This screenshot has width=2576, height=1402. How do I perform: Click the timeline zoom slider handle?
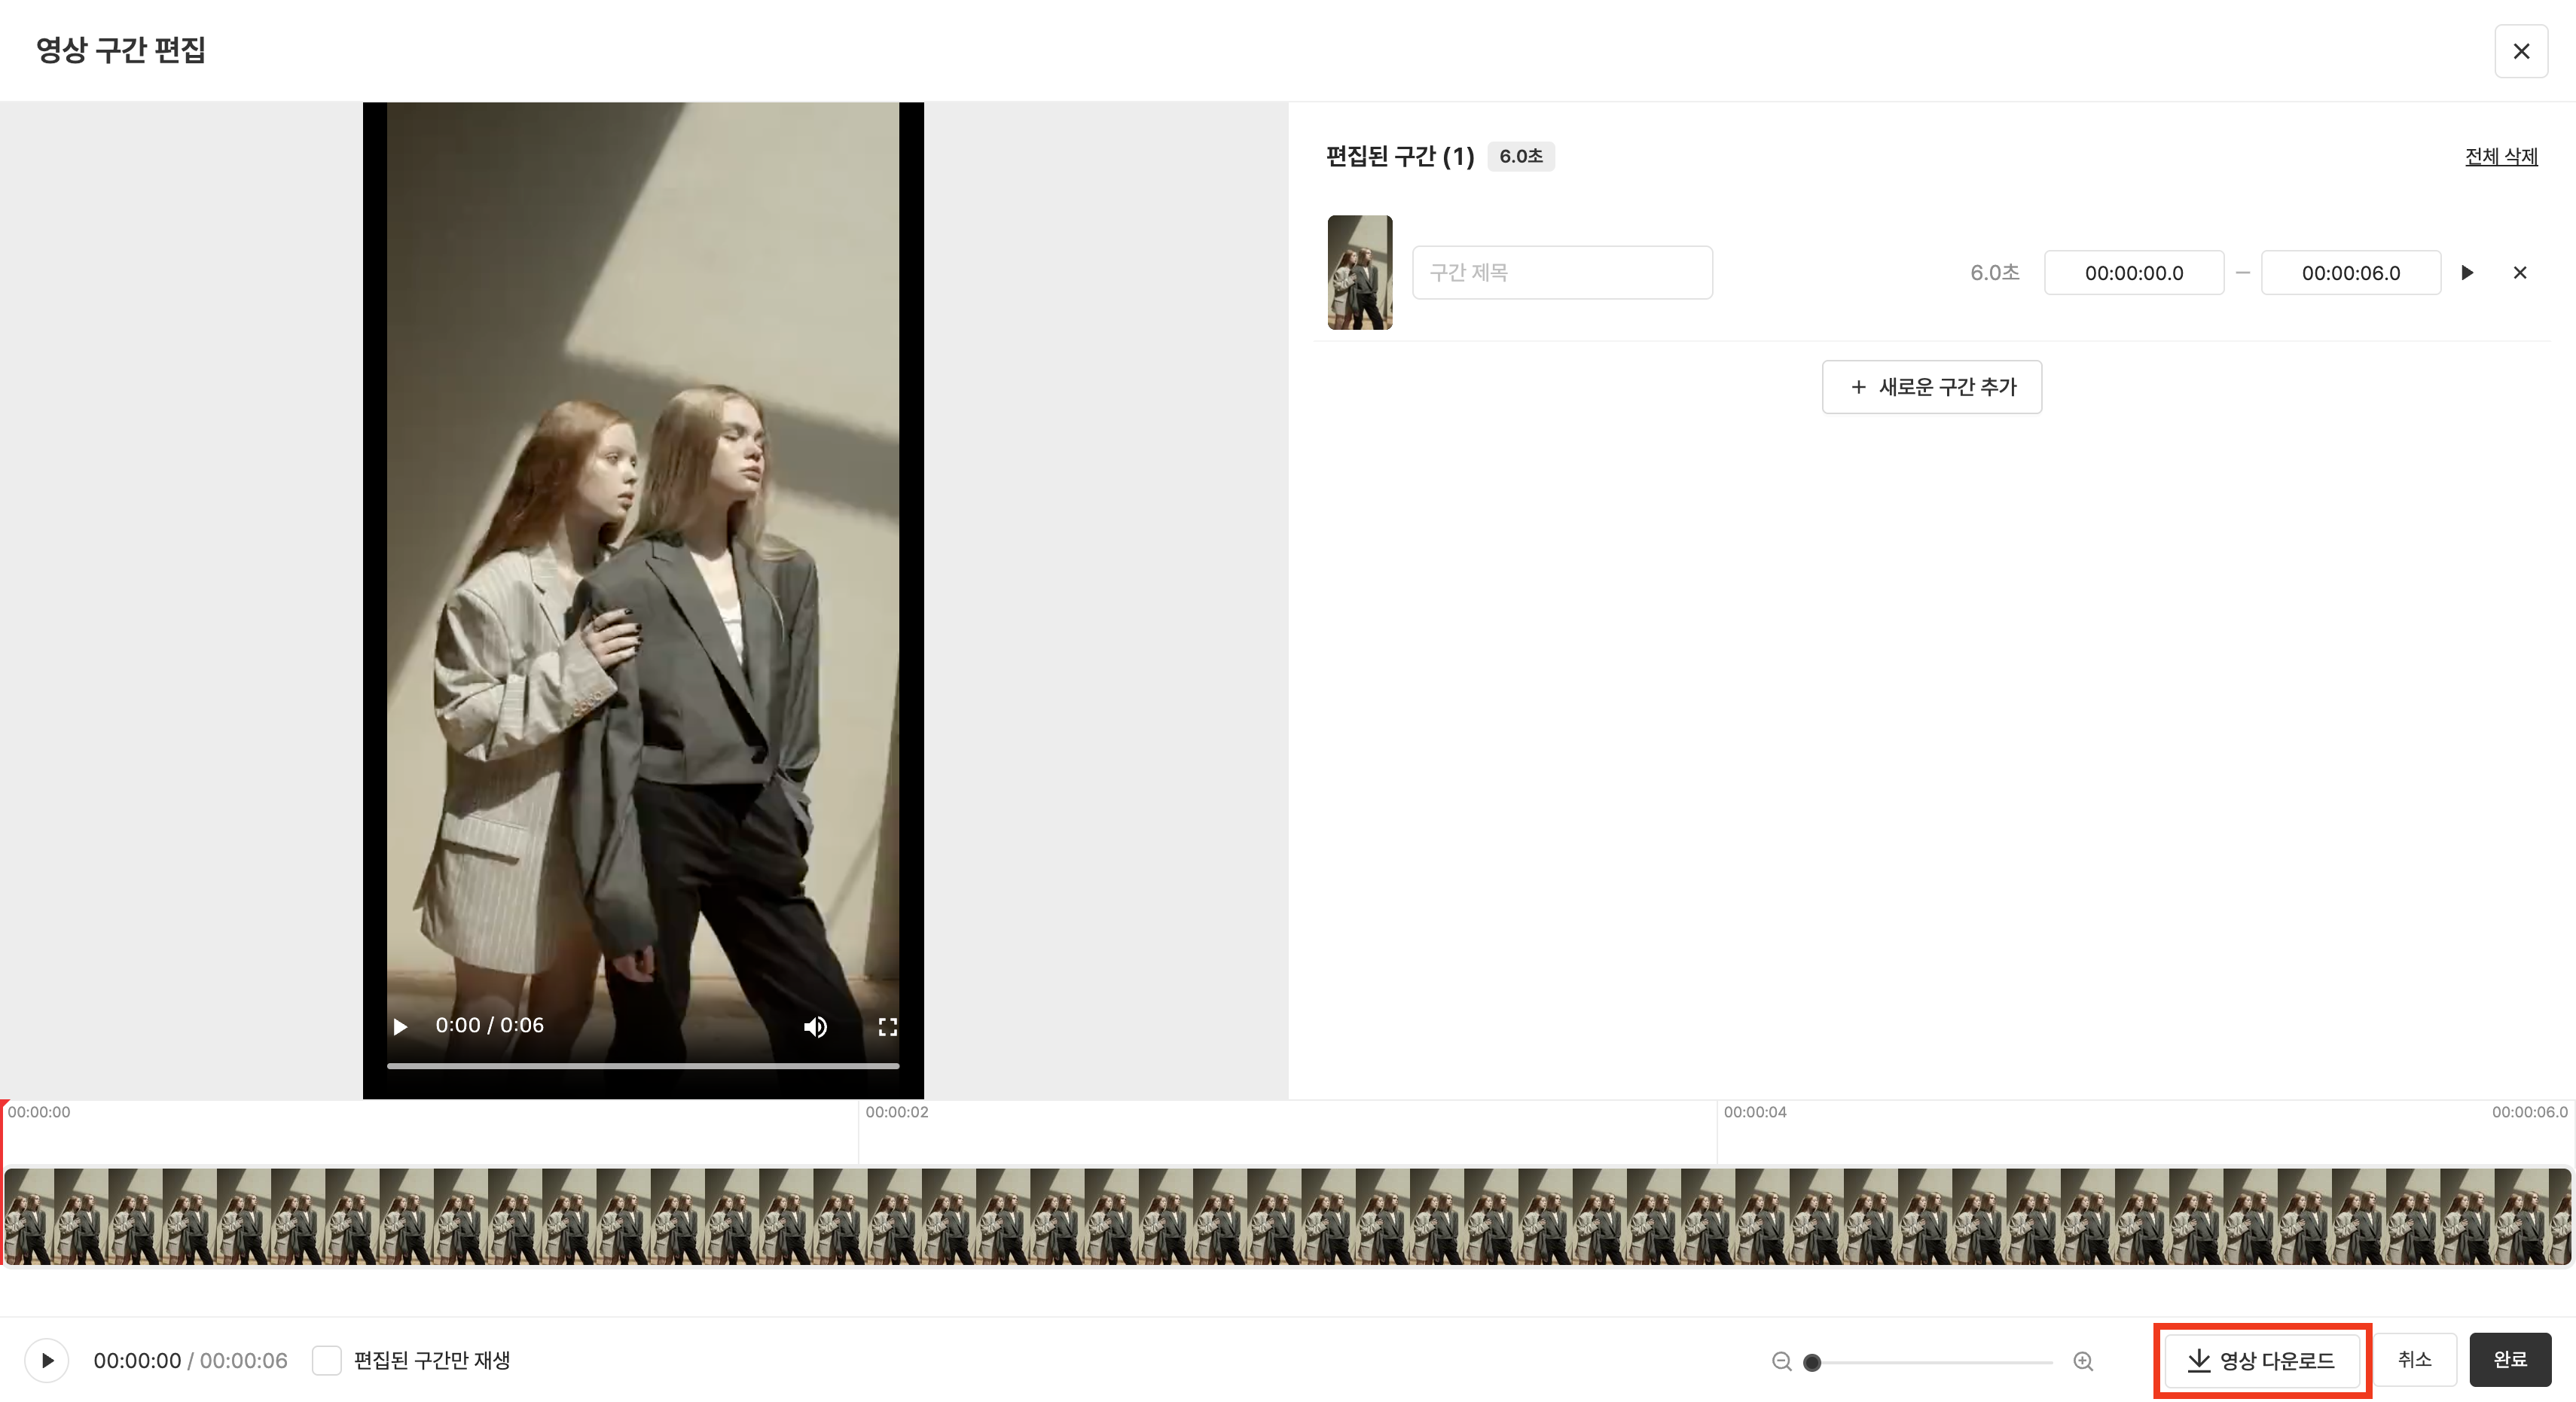(x=1812, y=1362)
